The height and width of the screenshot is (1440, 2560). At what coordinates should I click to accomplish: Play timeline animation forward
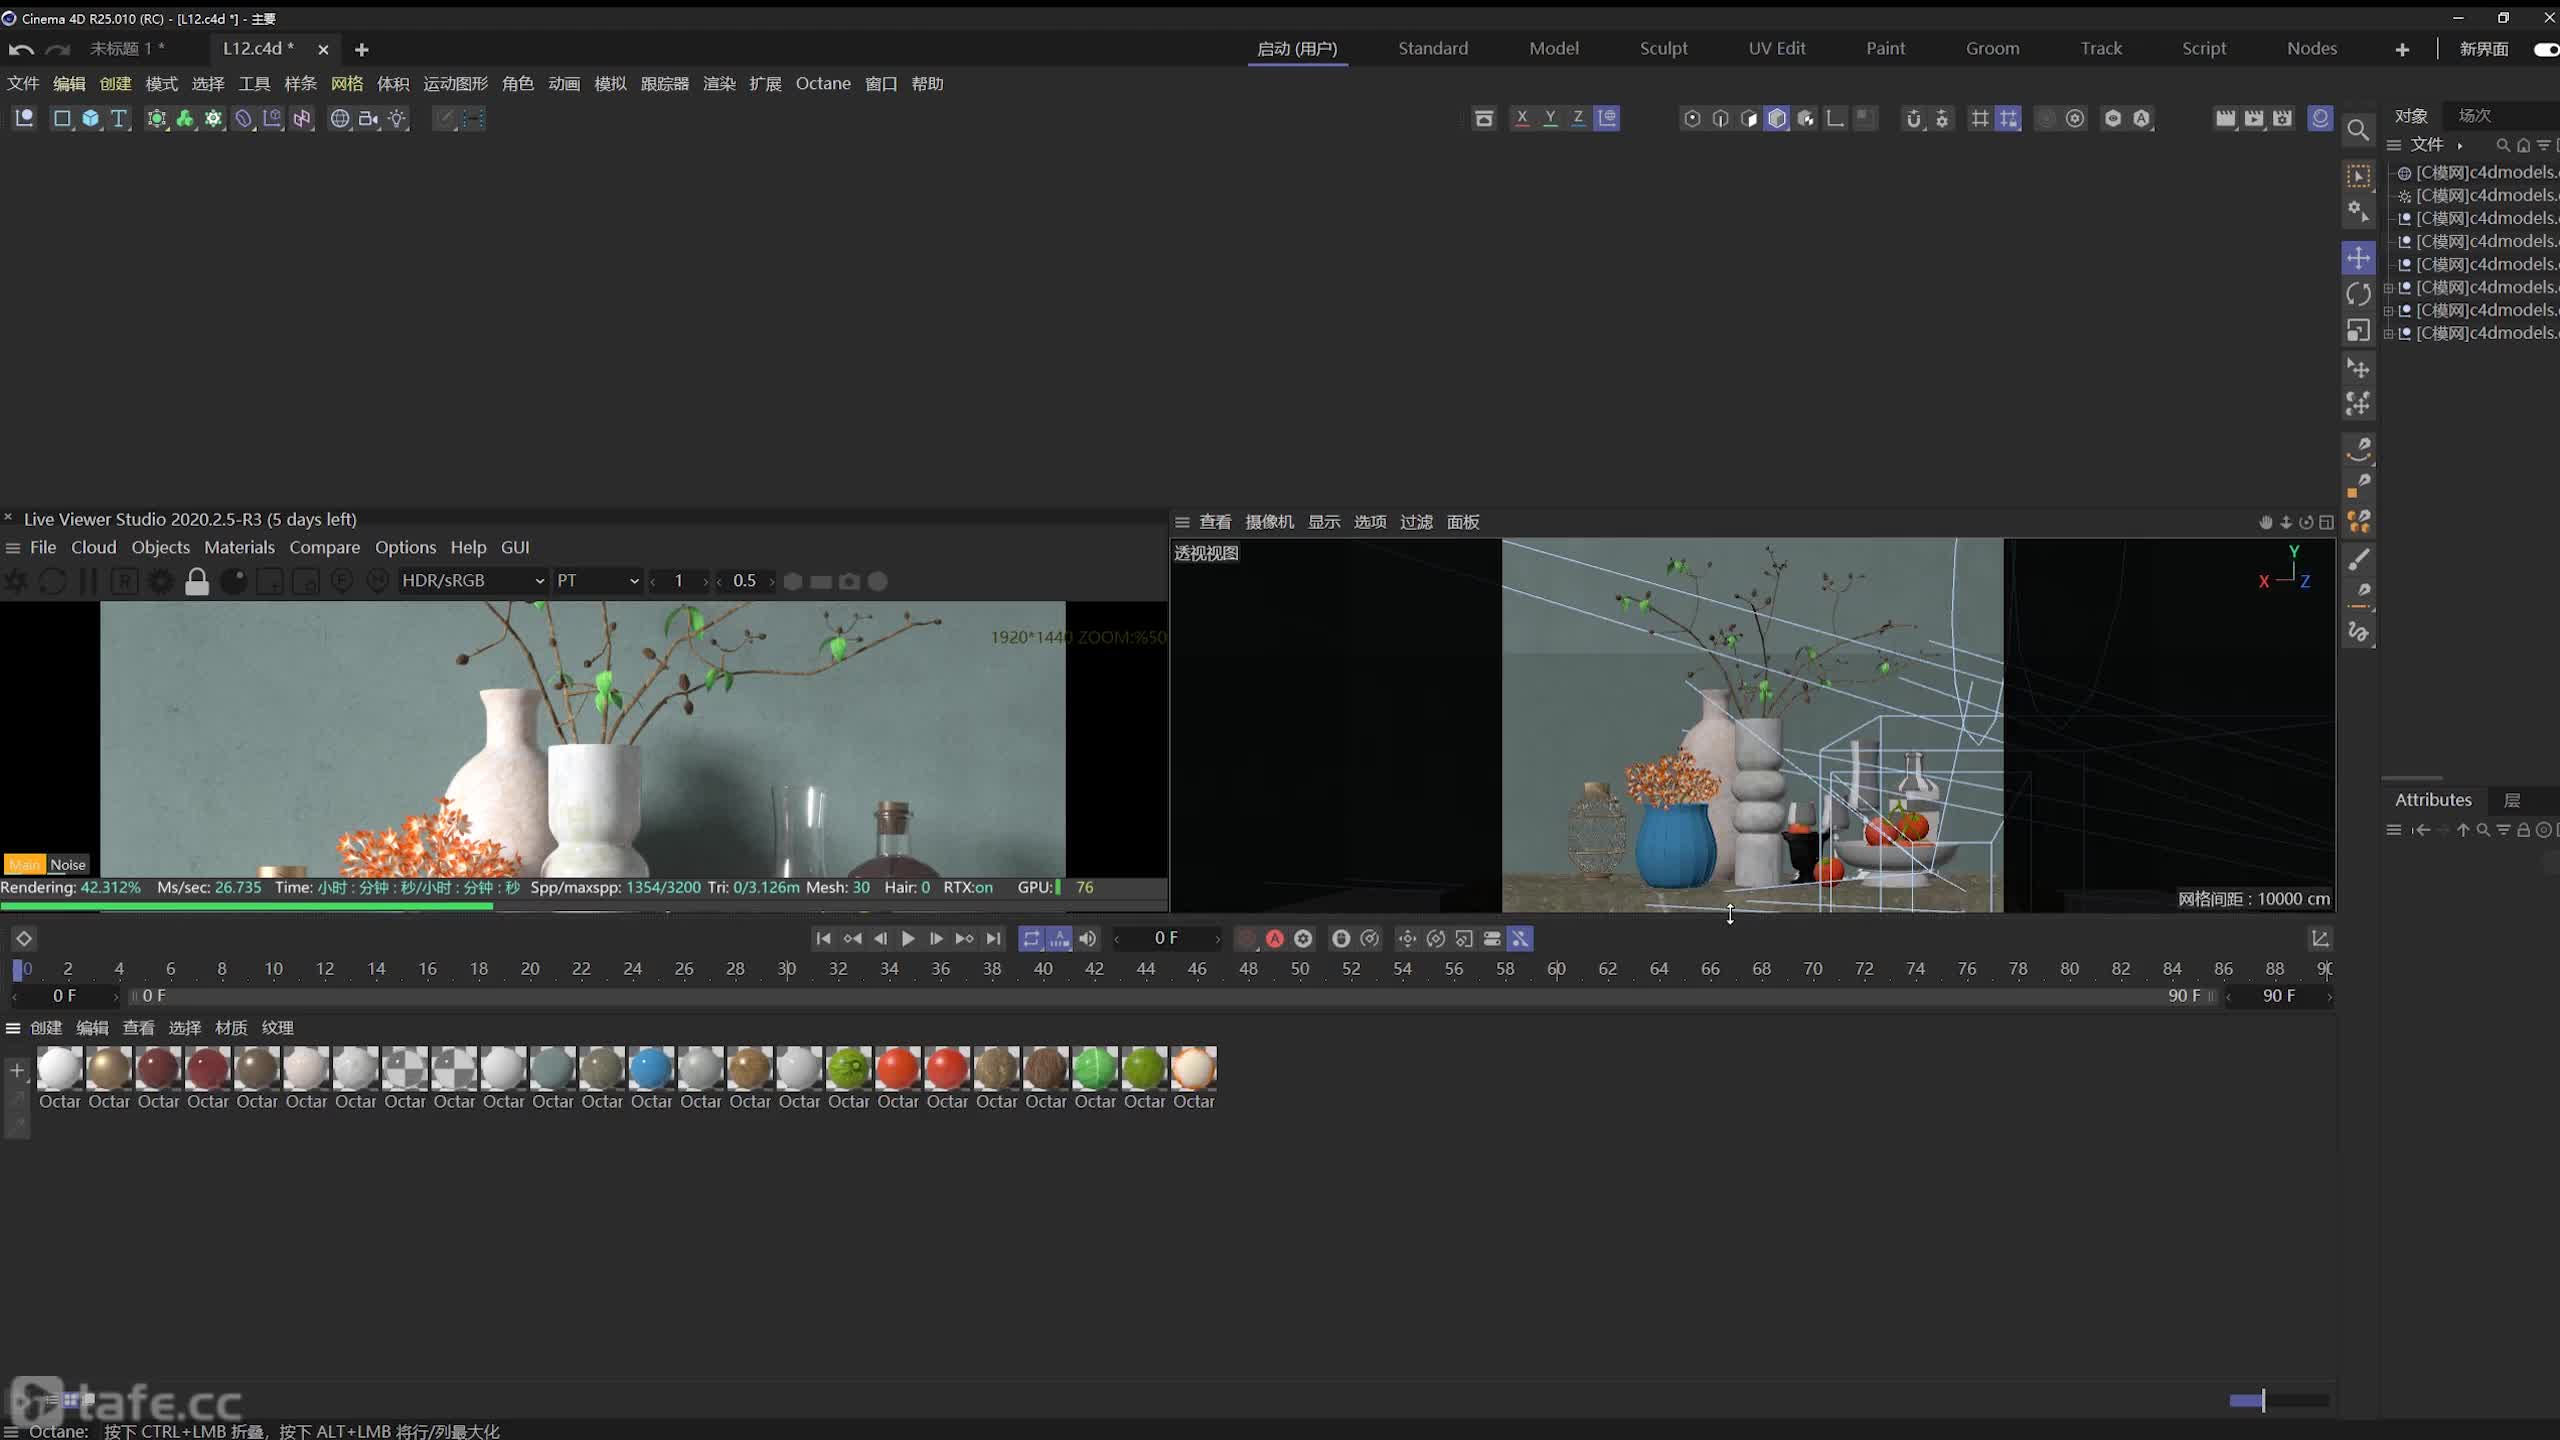tap(908, 938)
